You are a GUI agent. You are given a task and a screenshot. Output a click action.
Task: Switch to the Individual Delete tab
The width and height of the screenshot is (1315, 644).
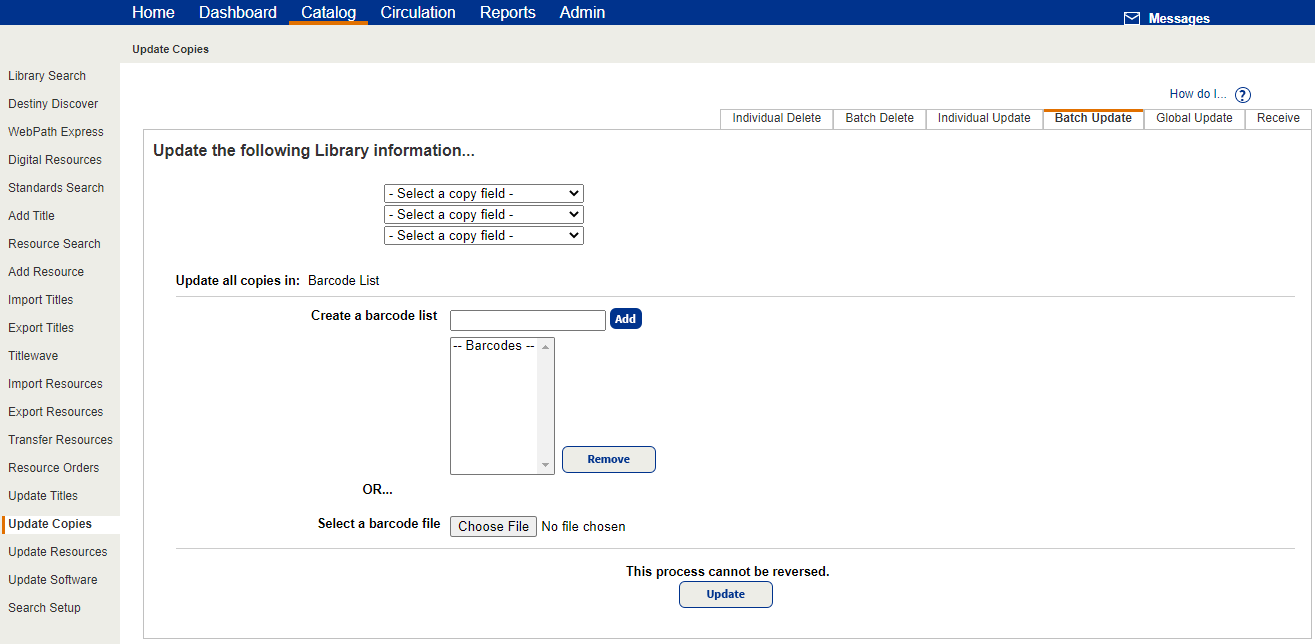tap(777, 119)
